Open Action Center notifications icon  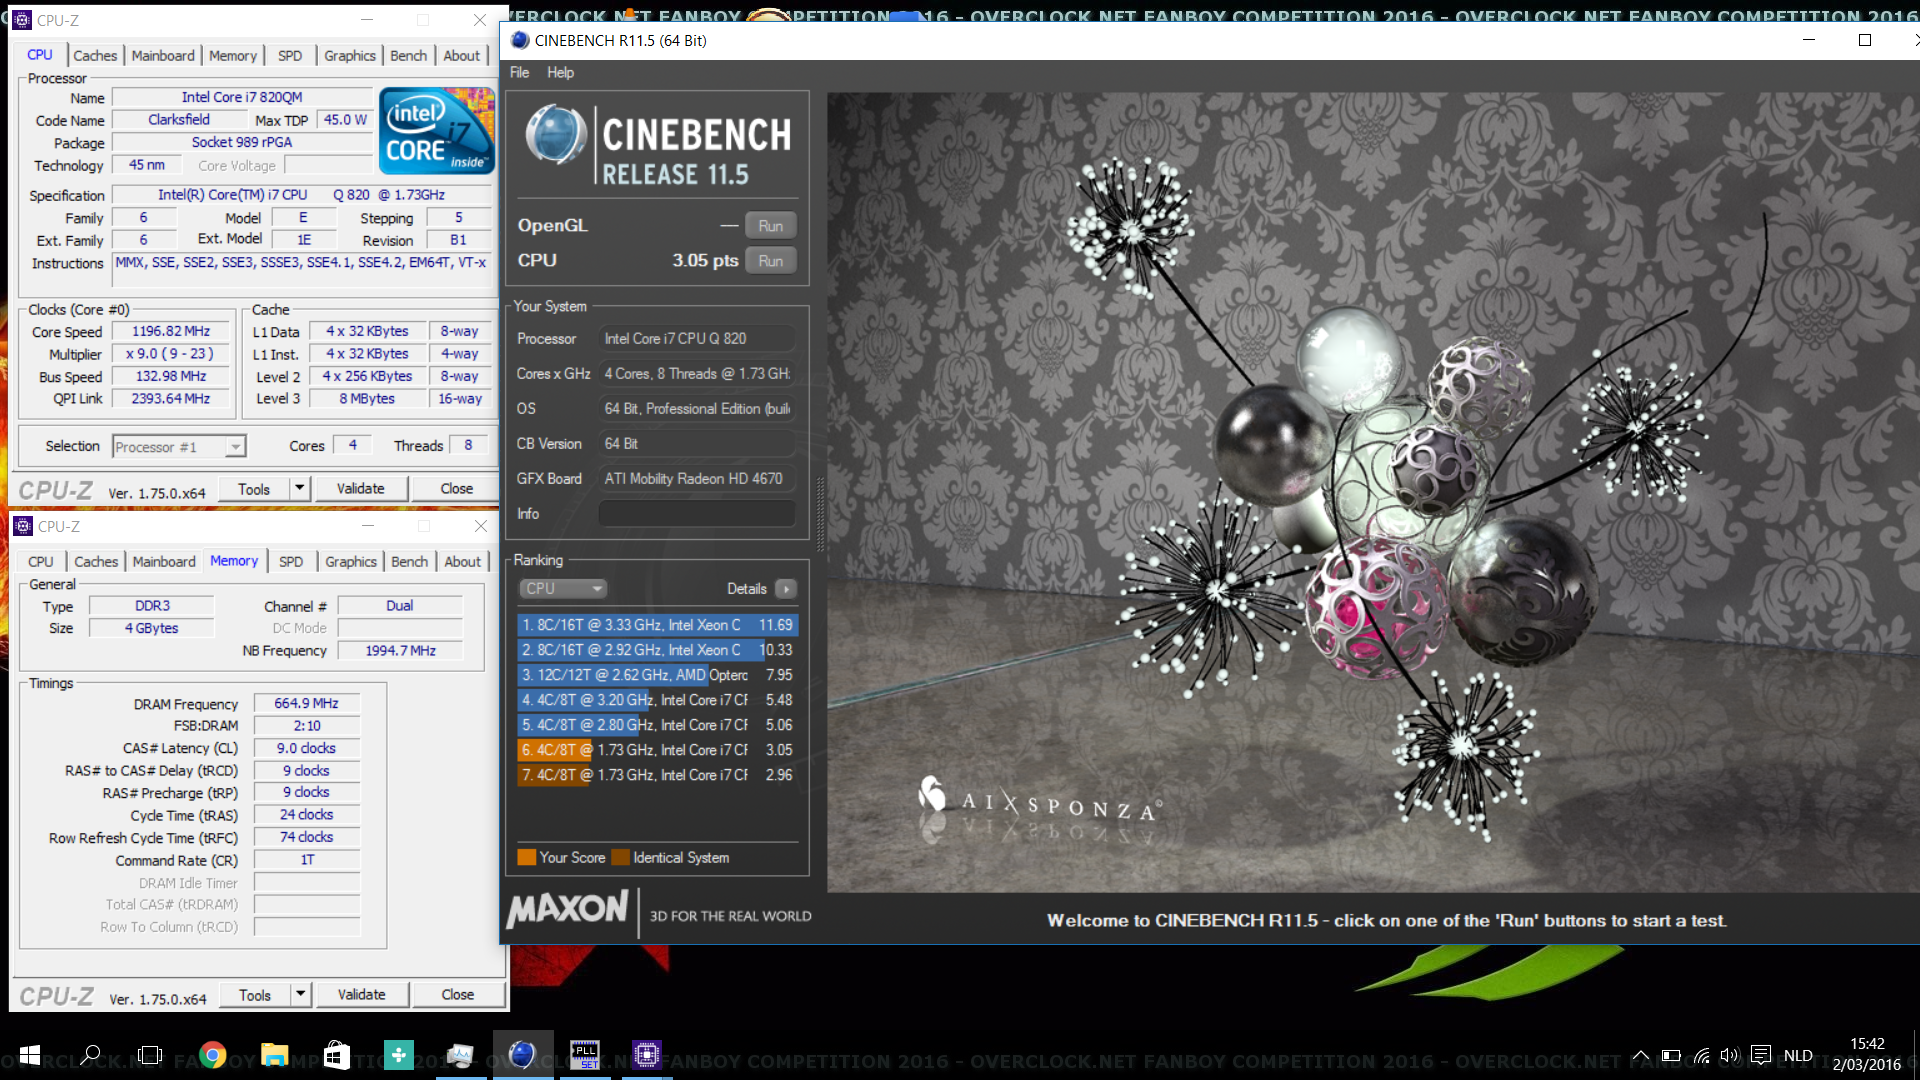(1762, 1055)
